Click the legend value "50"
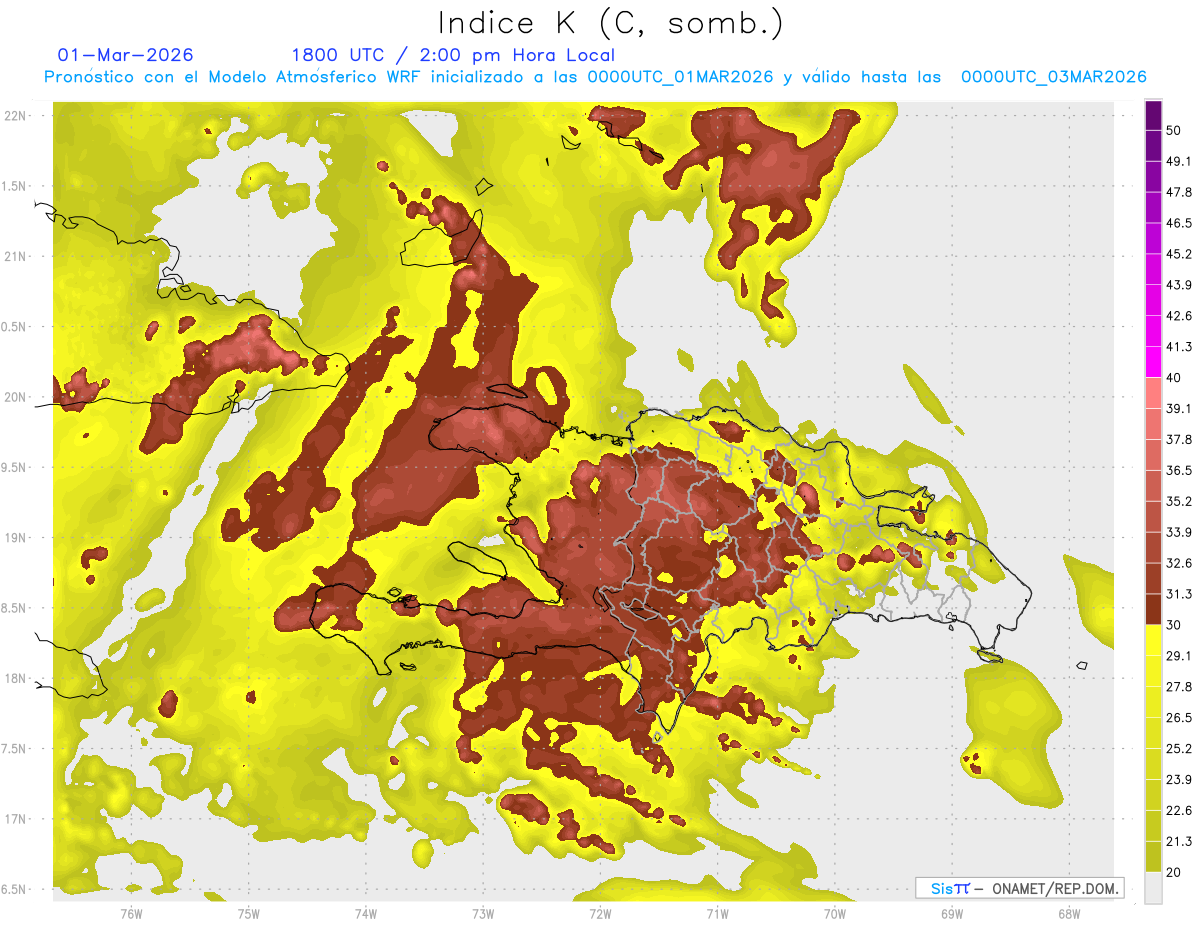 coord(1174,131)
